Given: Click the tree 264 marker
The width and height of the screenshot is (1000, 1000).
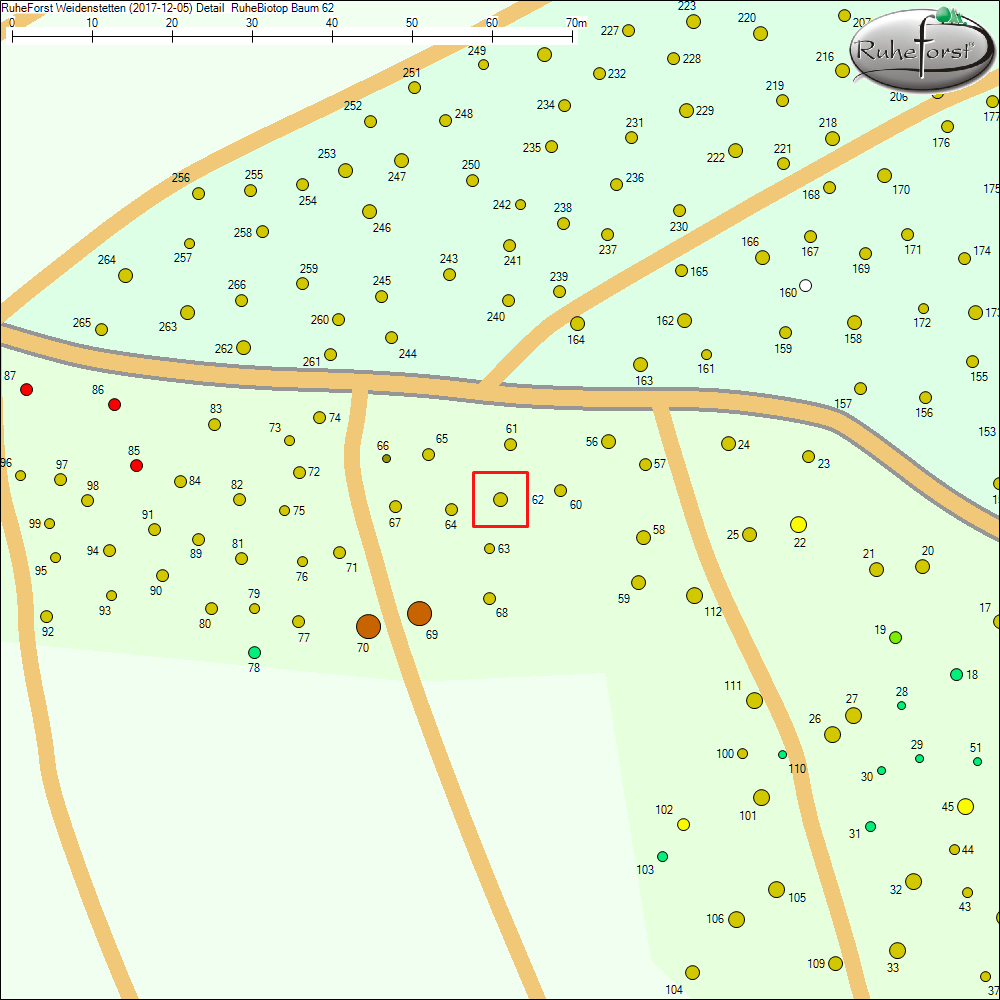Looking at the screenshot, I should pyautogui.click(x=125, y=275).
